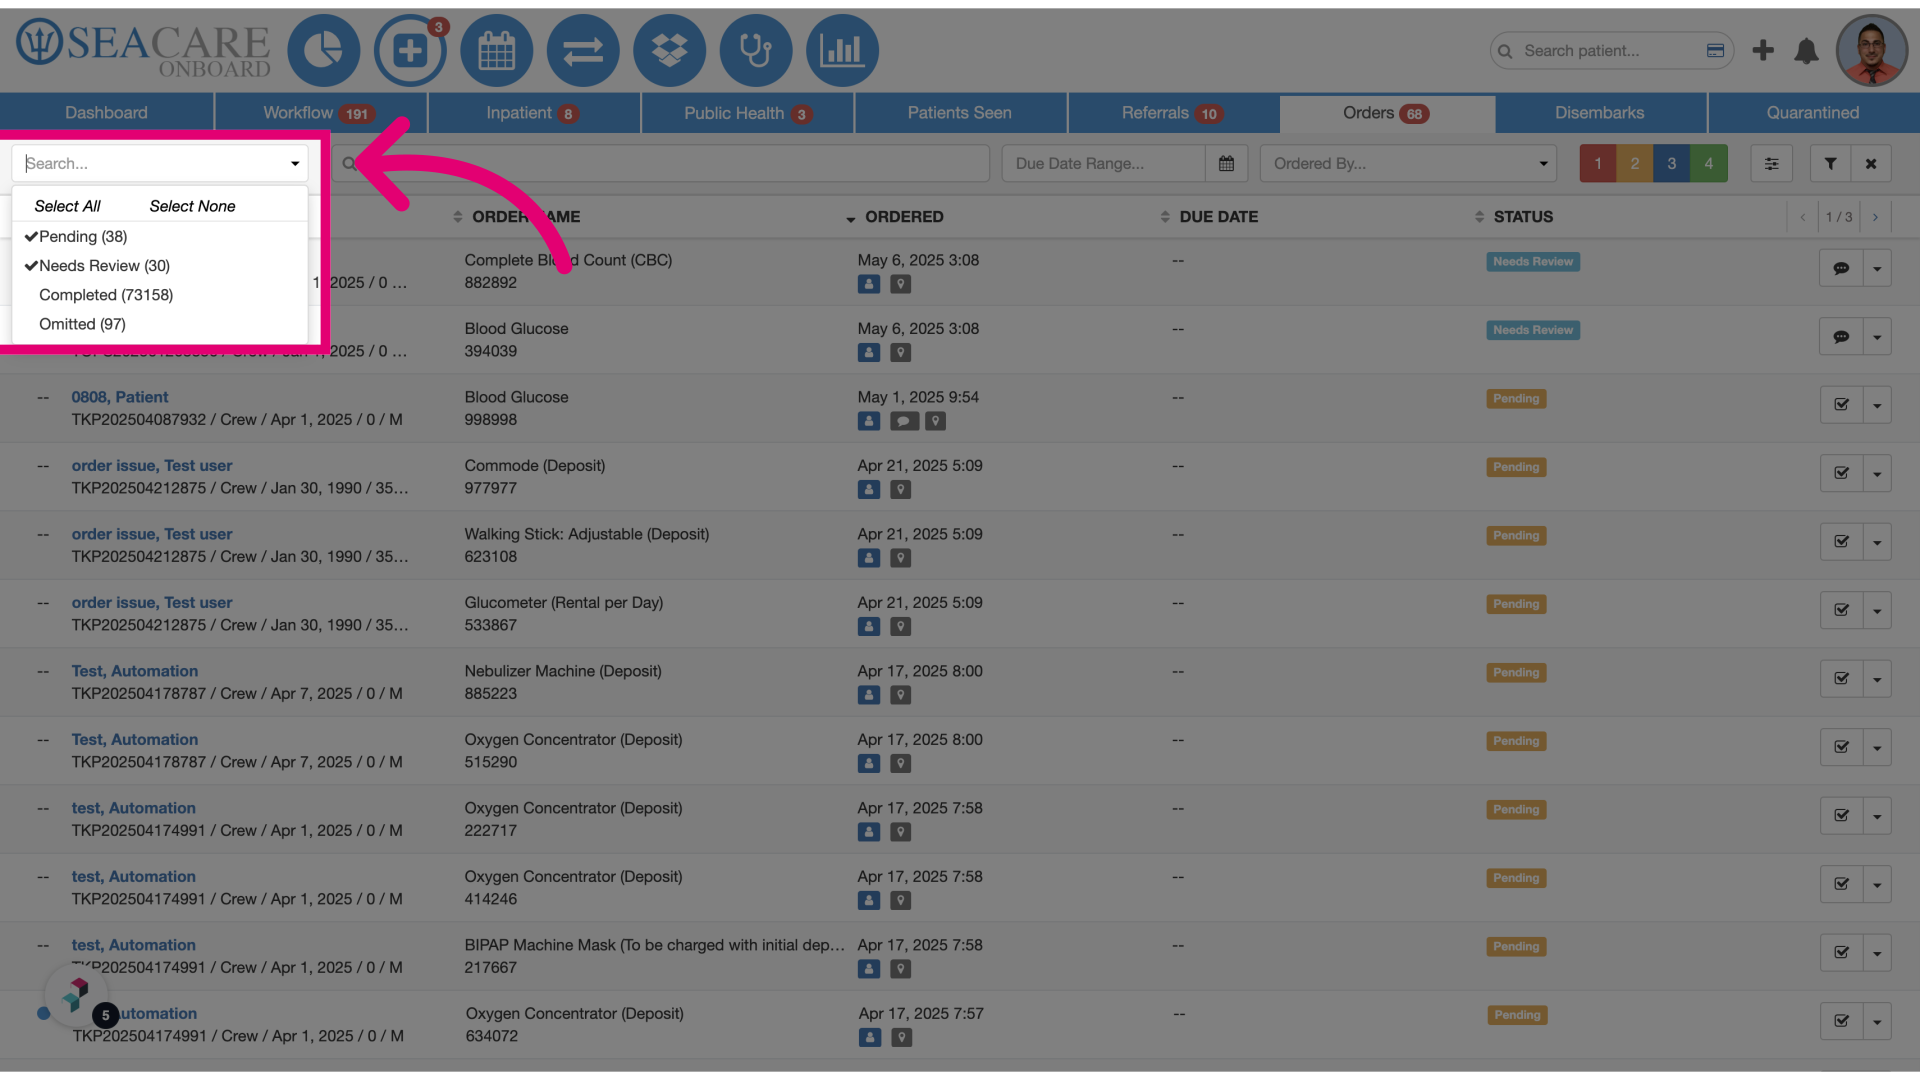Click Select None in status filter
This screenshot has width=1920, height=1080.
pyautogui.click(x=192, y=206)
